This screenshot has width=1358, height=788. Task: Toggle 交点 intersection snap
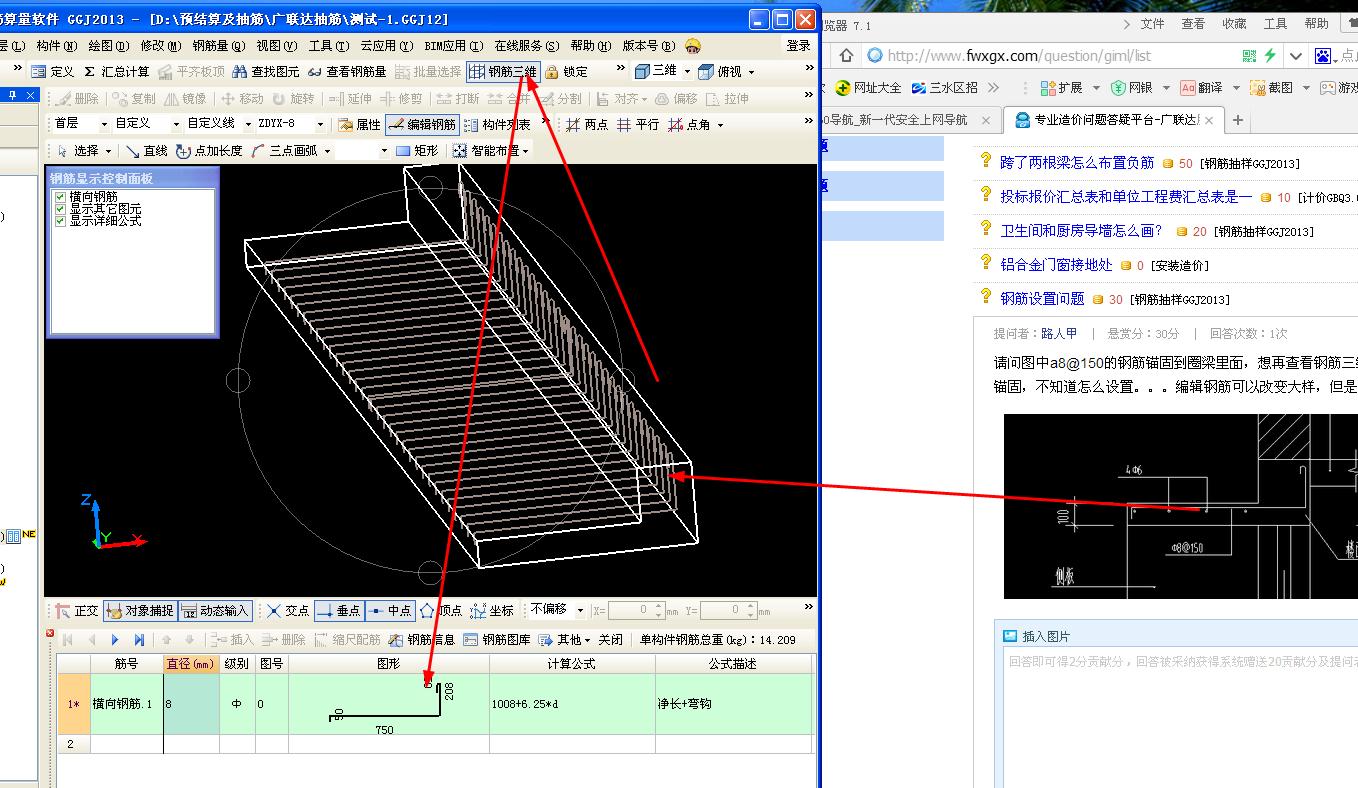(288, 611)
